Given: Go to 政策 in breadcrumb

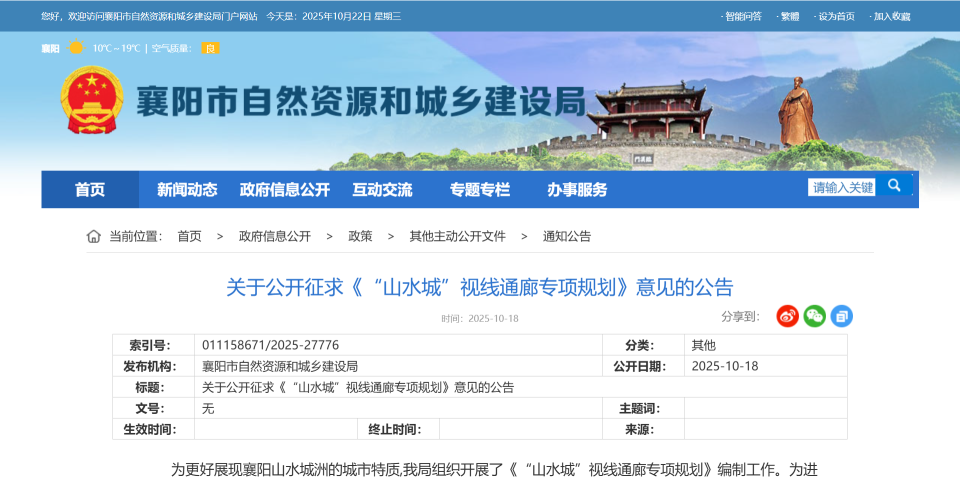Looking at the screenshot, I should click(x=360, y=236).
